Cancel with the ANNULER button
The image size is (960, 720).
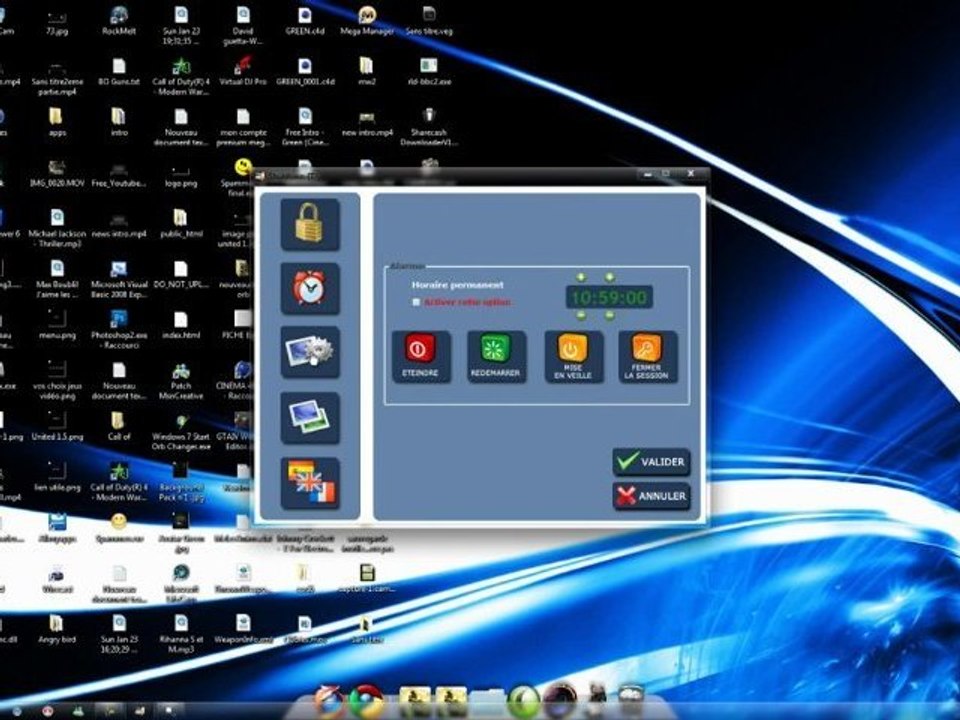click(x=651, y=496)
